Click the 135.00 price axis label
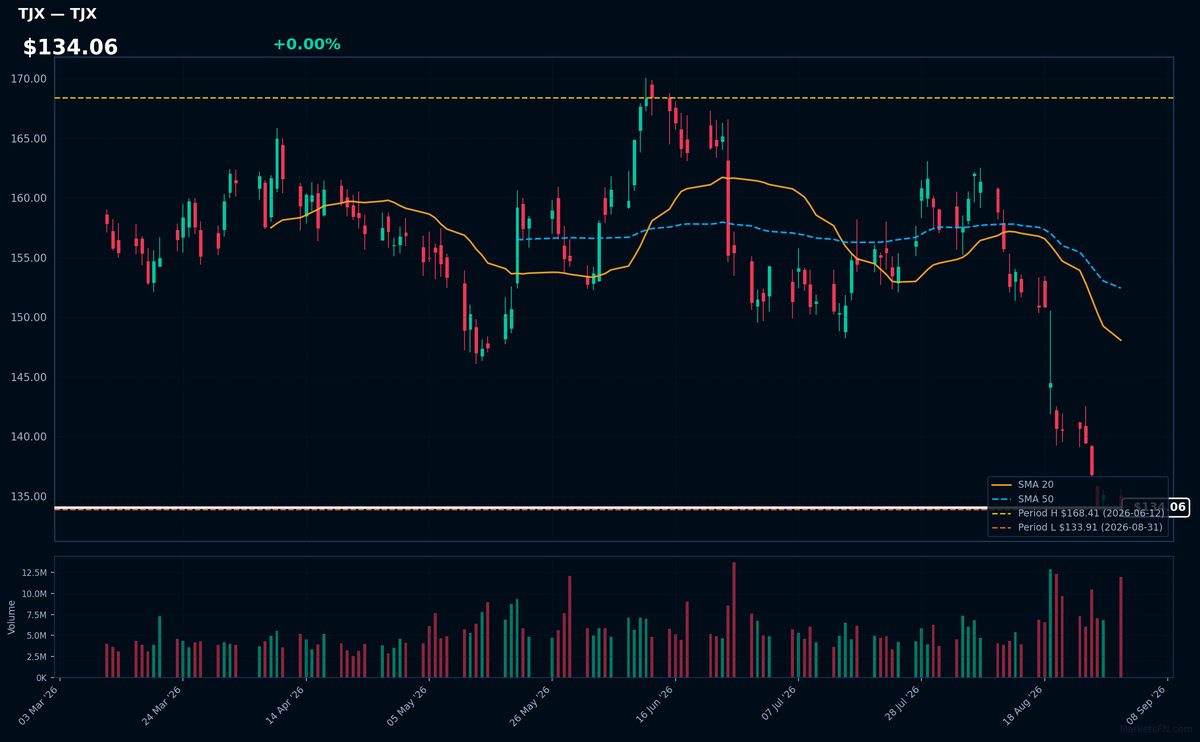This screenshot has height=742, width=1200. tap(29, 496)
